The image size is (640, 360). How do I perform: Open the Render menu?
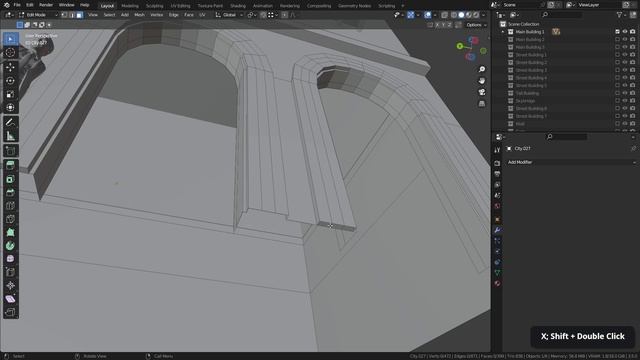coord(46,5)
